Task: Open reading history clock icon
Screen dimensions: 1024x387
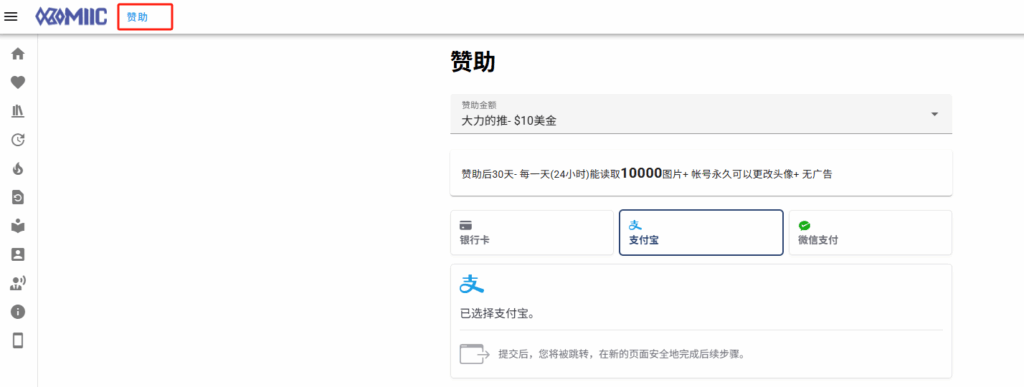Action: click(x=18, y=140)
